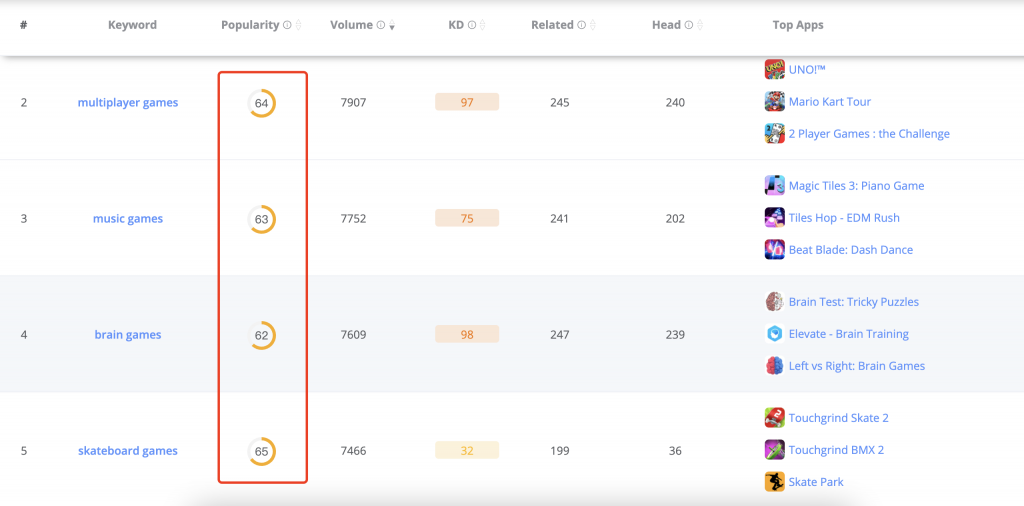Image resolution: width=1024 pixels, height=506 pixels.
Task: Click the KD badge showing 32
Action: pos(467,451)
